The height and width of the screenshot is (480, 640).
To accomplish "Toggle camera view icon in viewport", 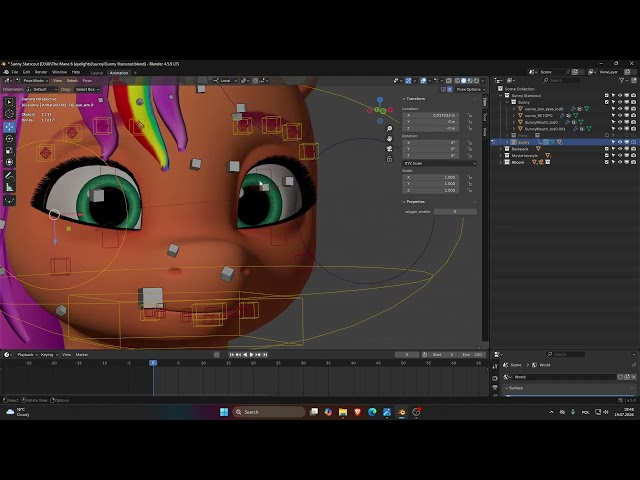I will coord(389,149).
